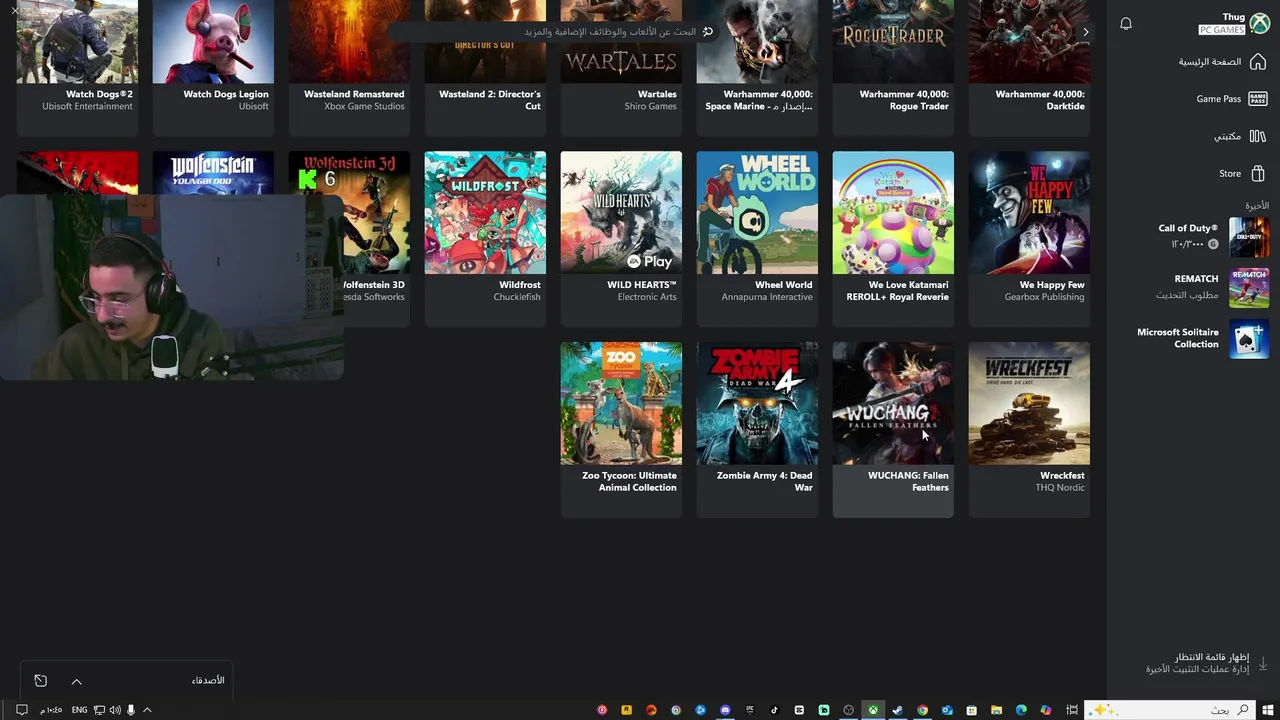1280x720 pixels.
Task: Open Microsoft Edge from taskbar
Action: [1021, 710]
